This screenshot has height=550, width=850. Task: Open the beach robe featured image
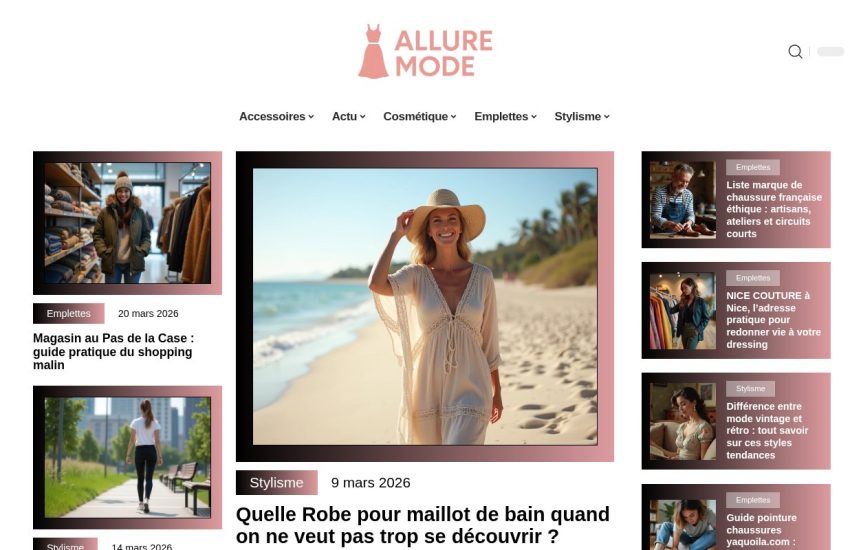pyautogui.click(x=425, y=306)
